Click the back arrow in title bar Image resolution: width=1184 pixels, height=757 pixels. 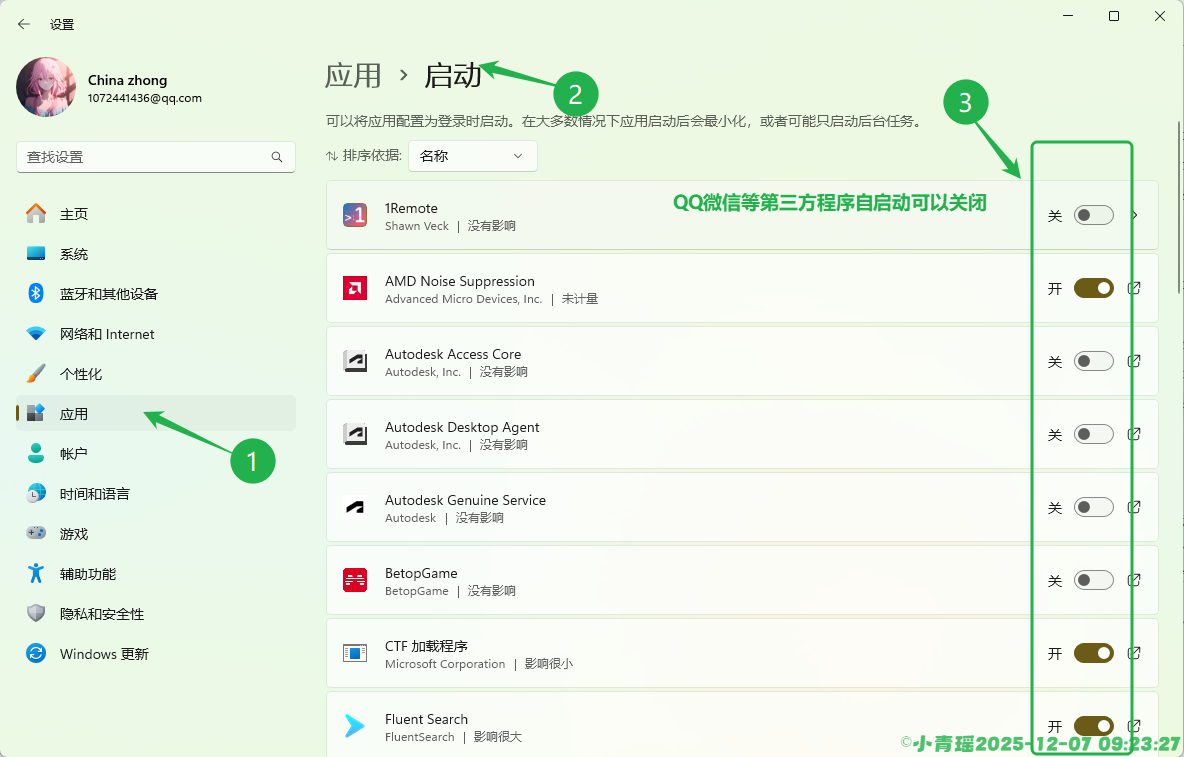(x=24, y=24)
